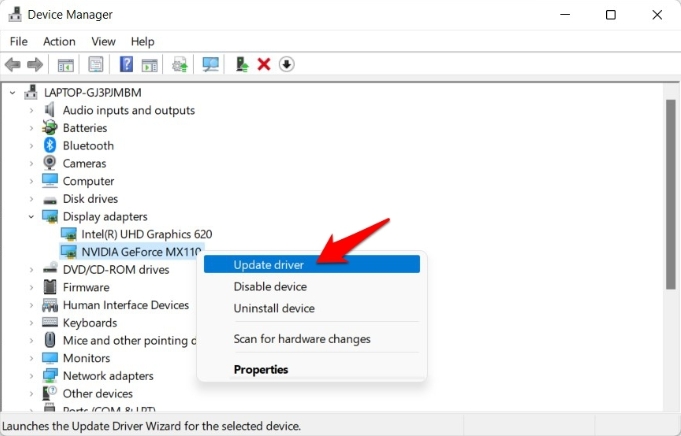Click the Properties sheet toolbar icon
Screen dimensions: 681x436
[x=96, y=65]
